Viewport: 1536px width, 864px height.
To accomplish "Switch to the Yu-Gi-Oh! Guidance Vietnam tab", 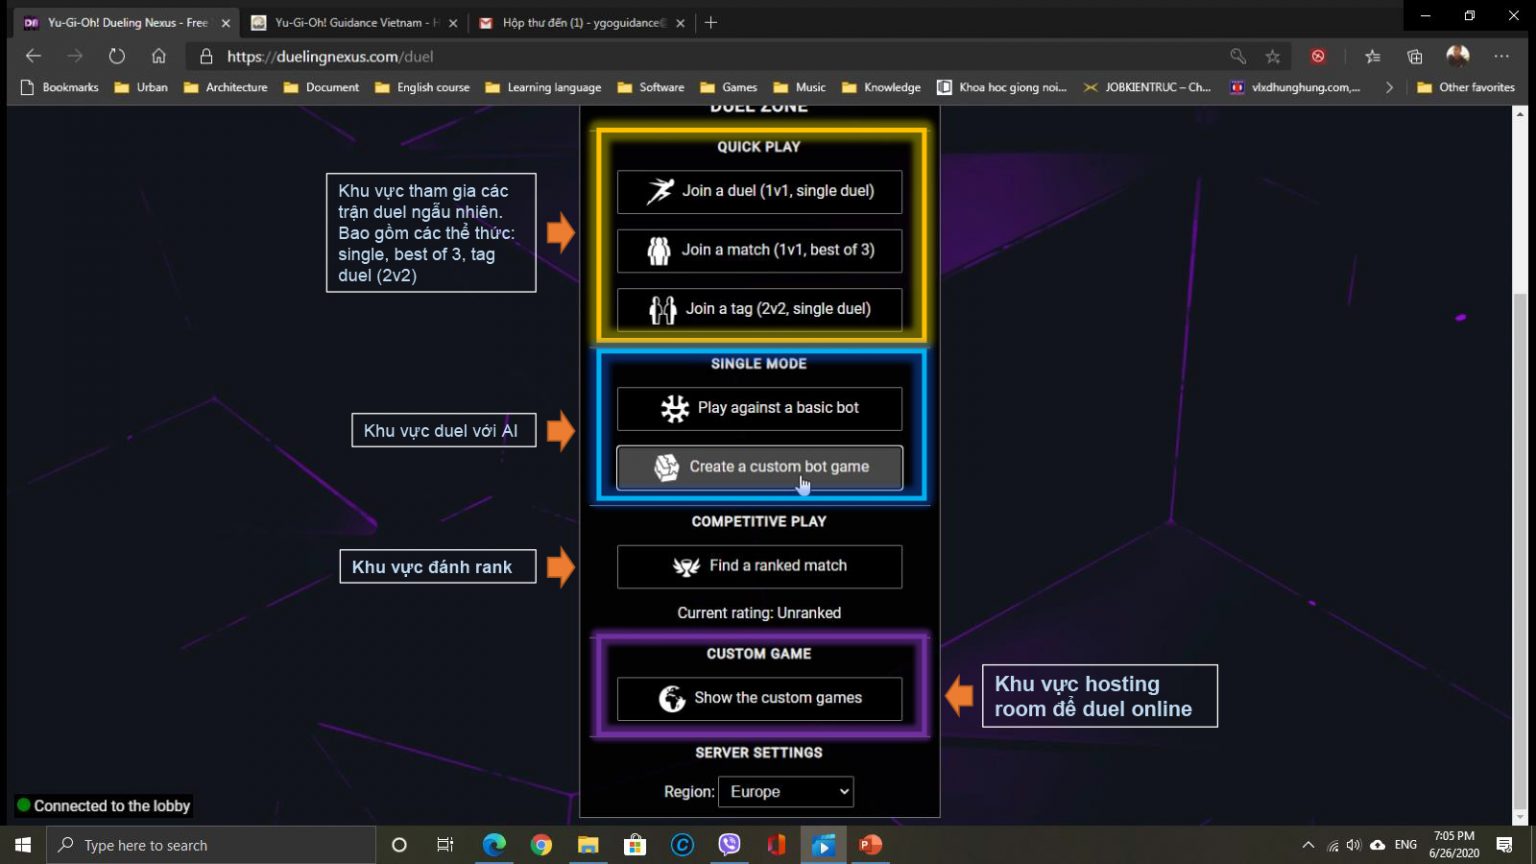I will 355,22.
